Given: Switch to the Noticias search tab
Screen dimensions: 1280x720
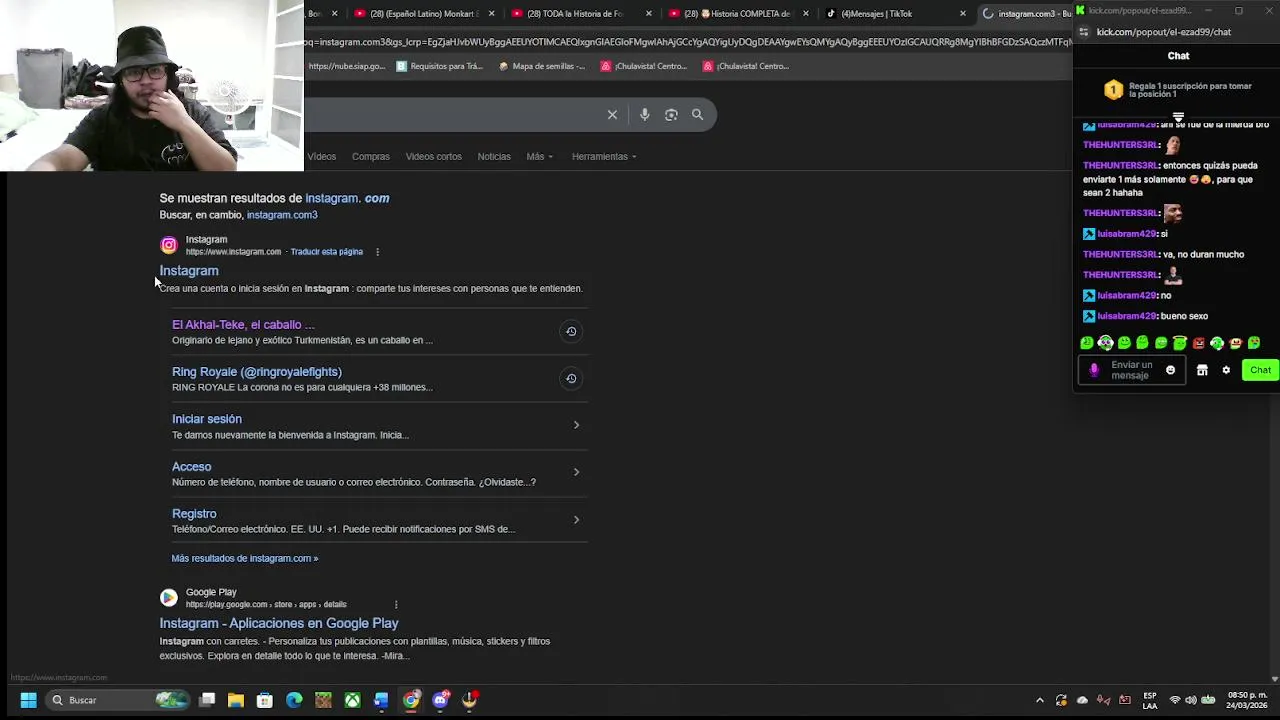Looking at the screenshot, I should 494,156.
